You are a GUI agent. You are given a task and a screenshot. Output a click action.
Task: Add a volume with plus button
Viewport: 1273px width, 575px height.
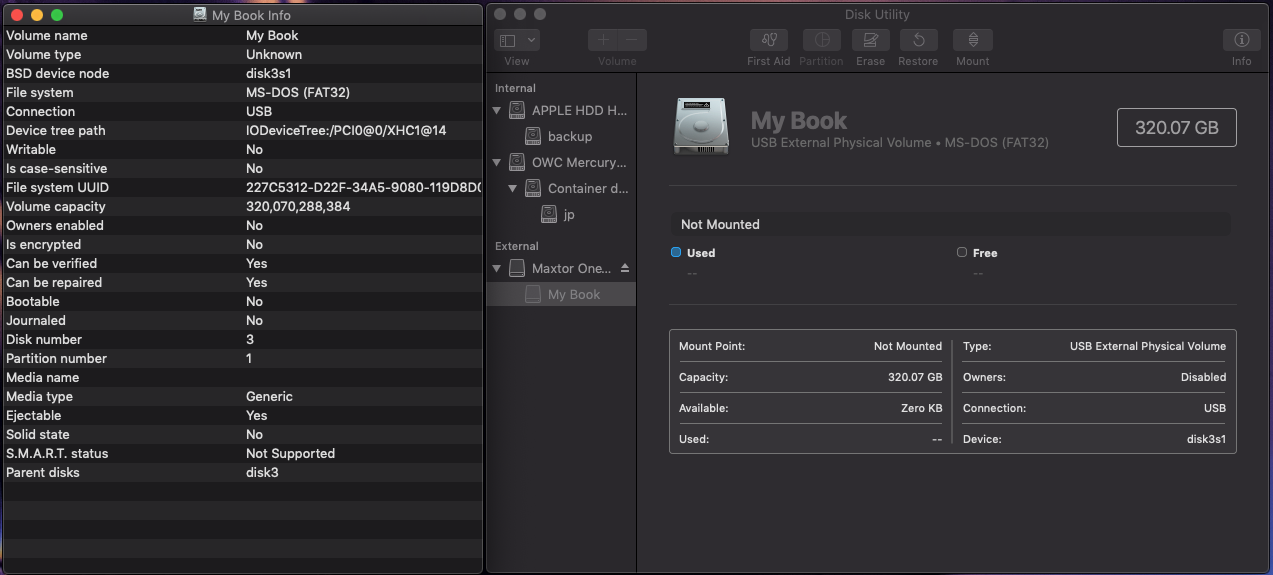point(603,40)
